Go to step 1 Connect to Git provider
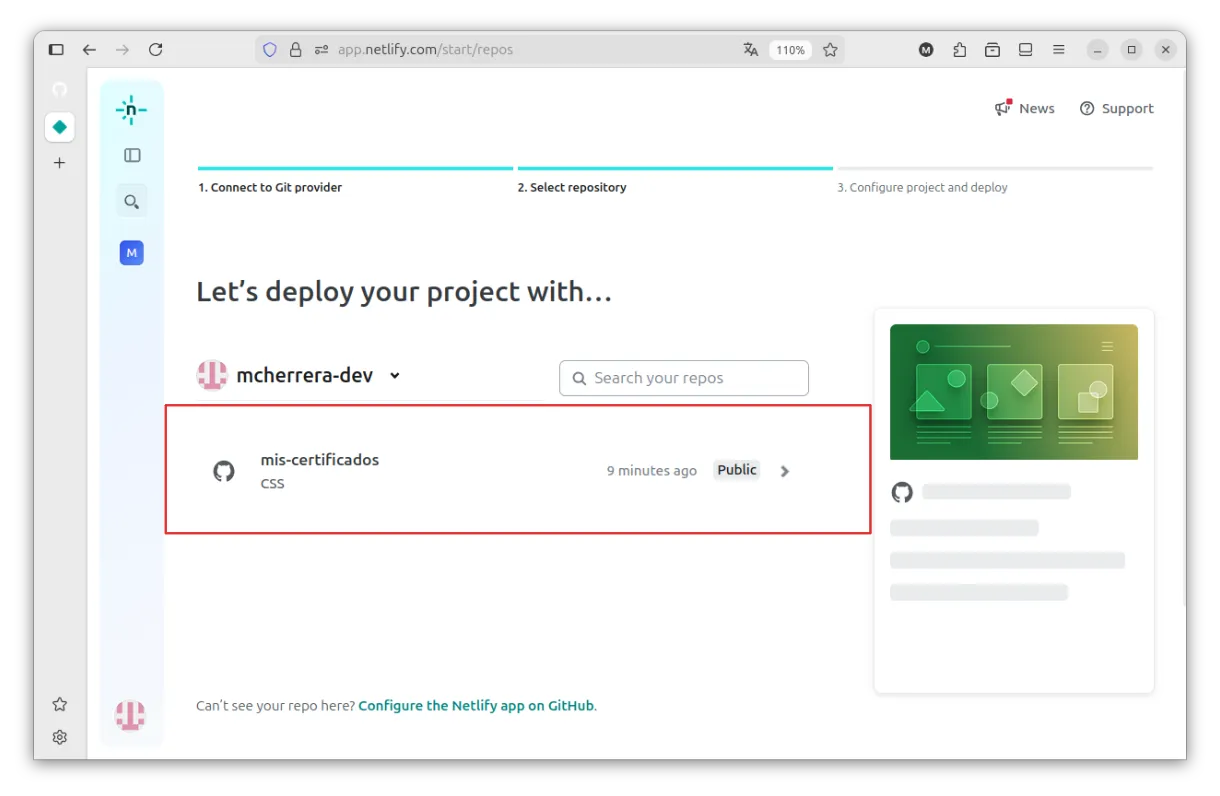The height and width of the screenshot is (796, 1220). tap(270, 187)
